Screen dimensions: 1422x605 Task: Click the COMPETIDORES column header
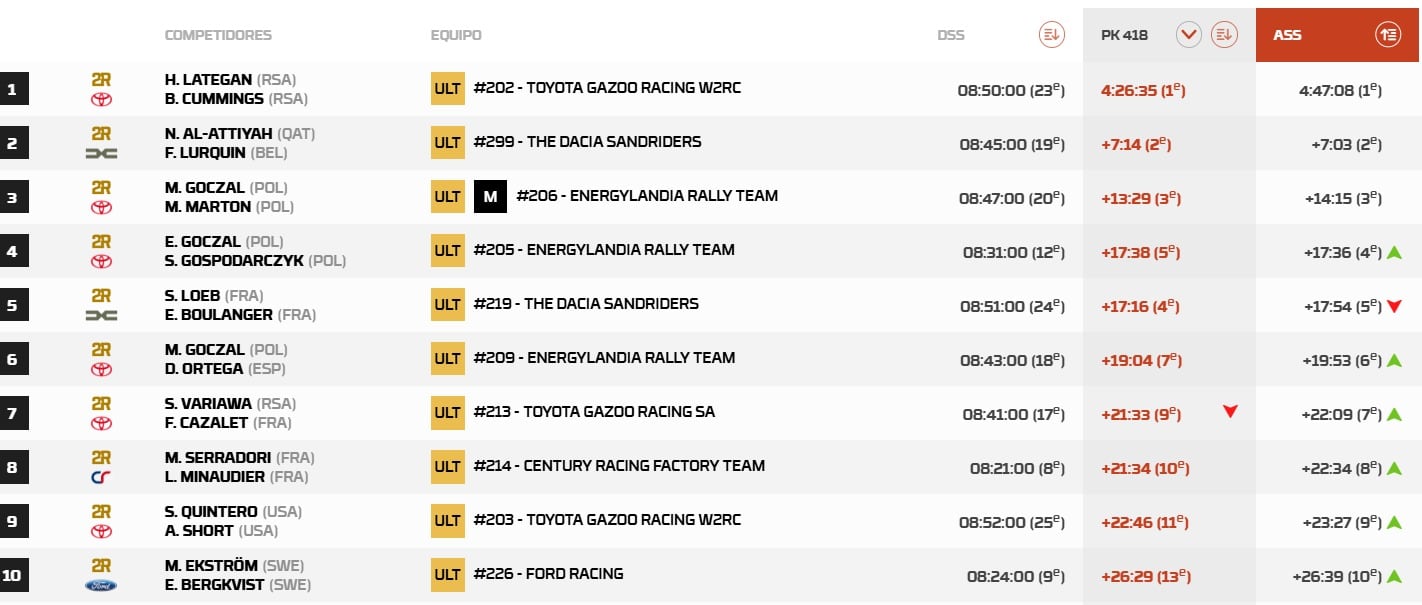218,35
